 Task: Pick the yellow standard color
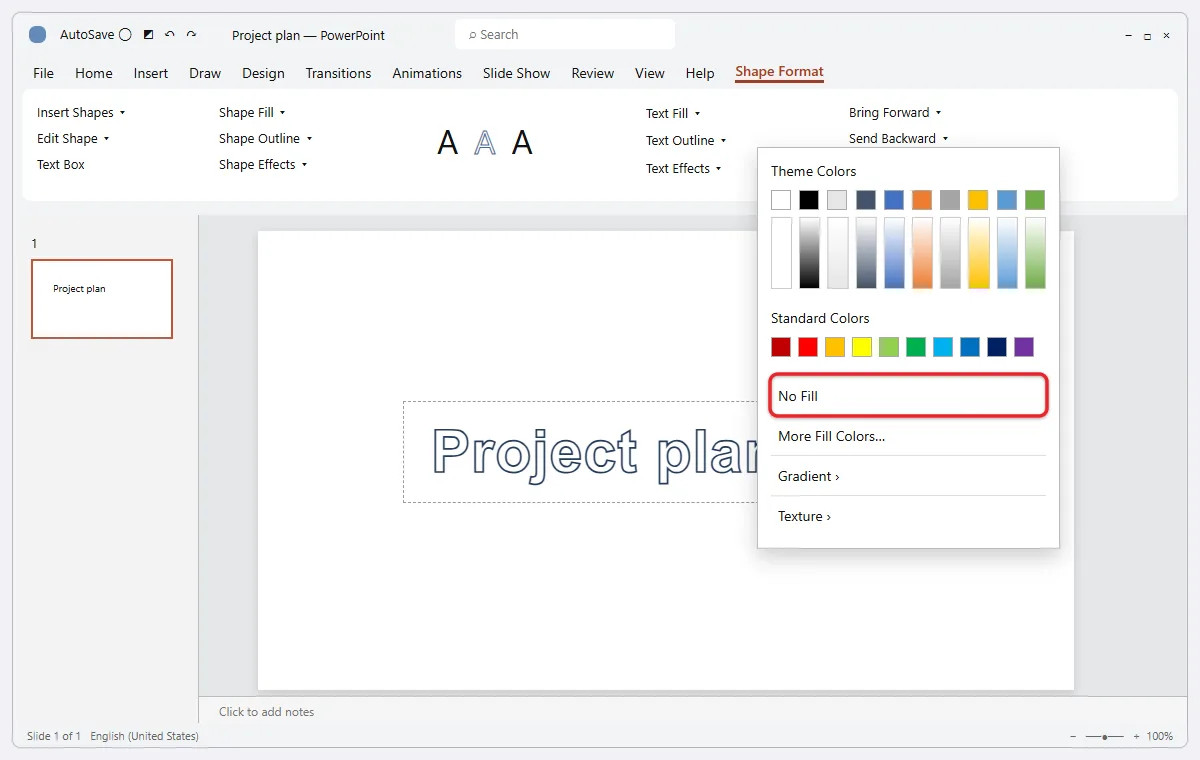pyautogui.click(x=862, y=347)
